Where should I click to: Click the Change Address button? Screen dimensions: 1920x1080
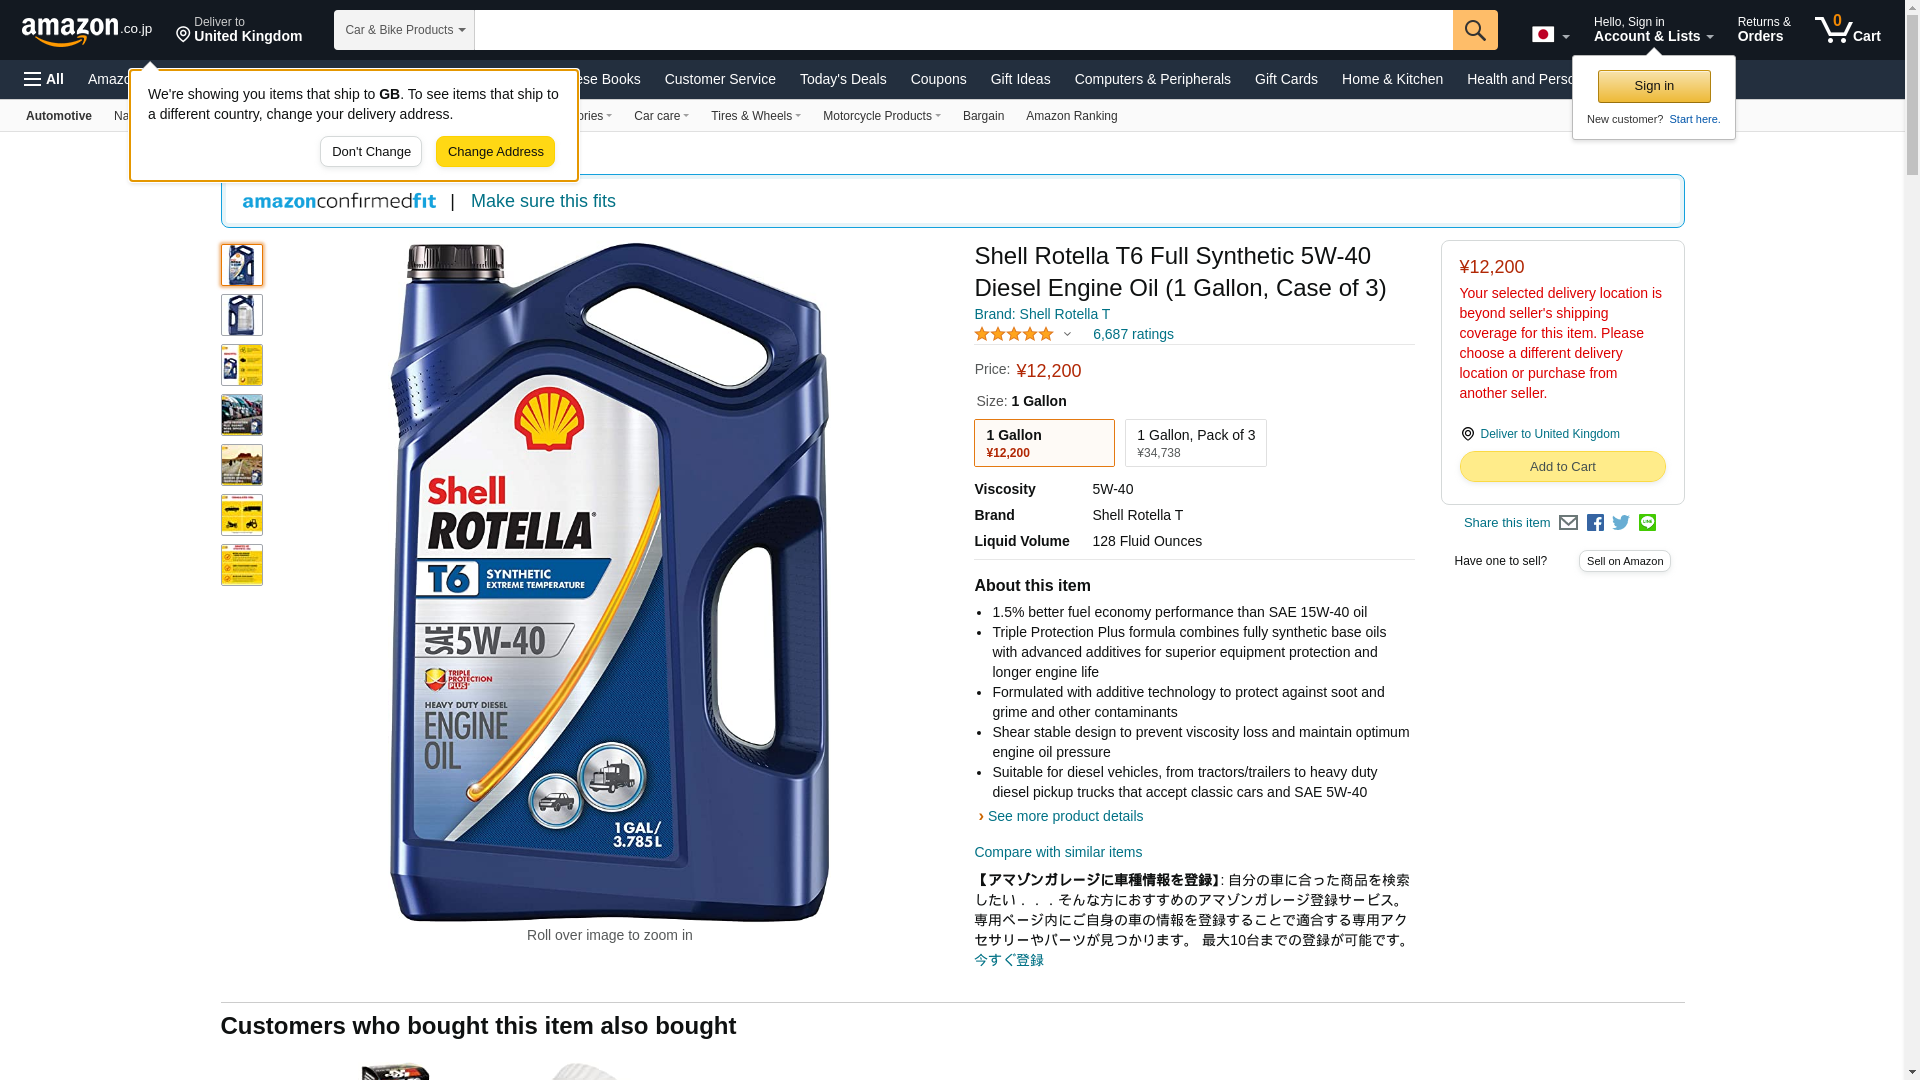pos(495,152)
